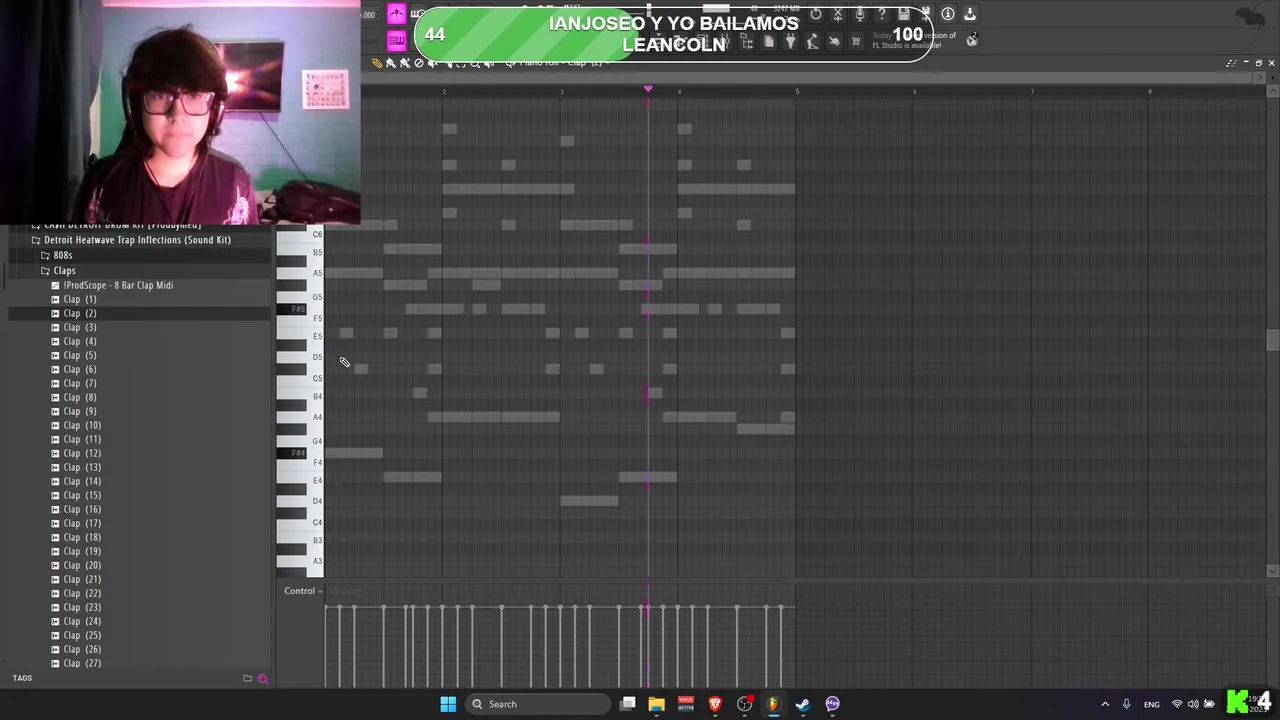
Task: Click the E5 piano key
Action: point(314,336)
